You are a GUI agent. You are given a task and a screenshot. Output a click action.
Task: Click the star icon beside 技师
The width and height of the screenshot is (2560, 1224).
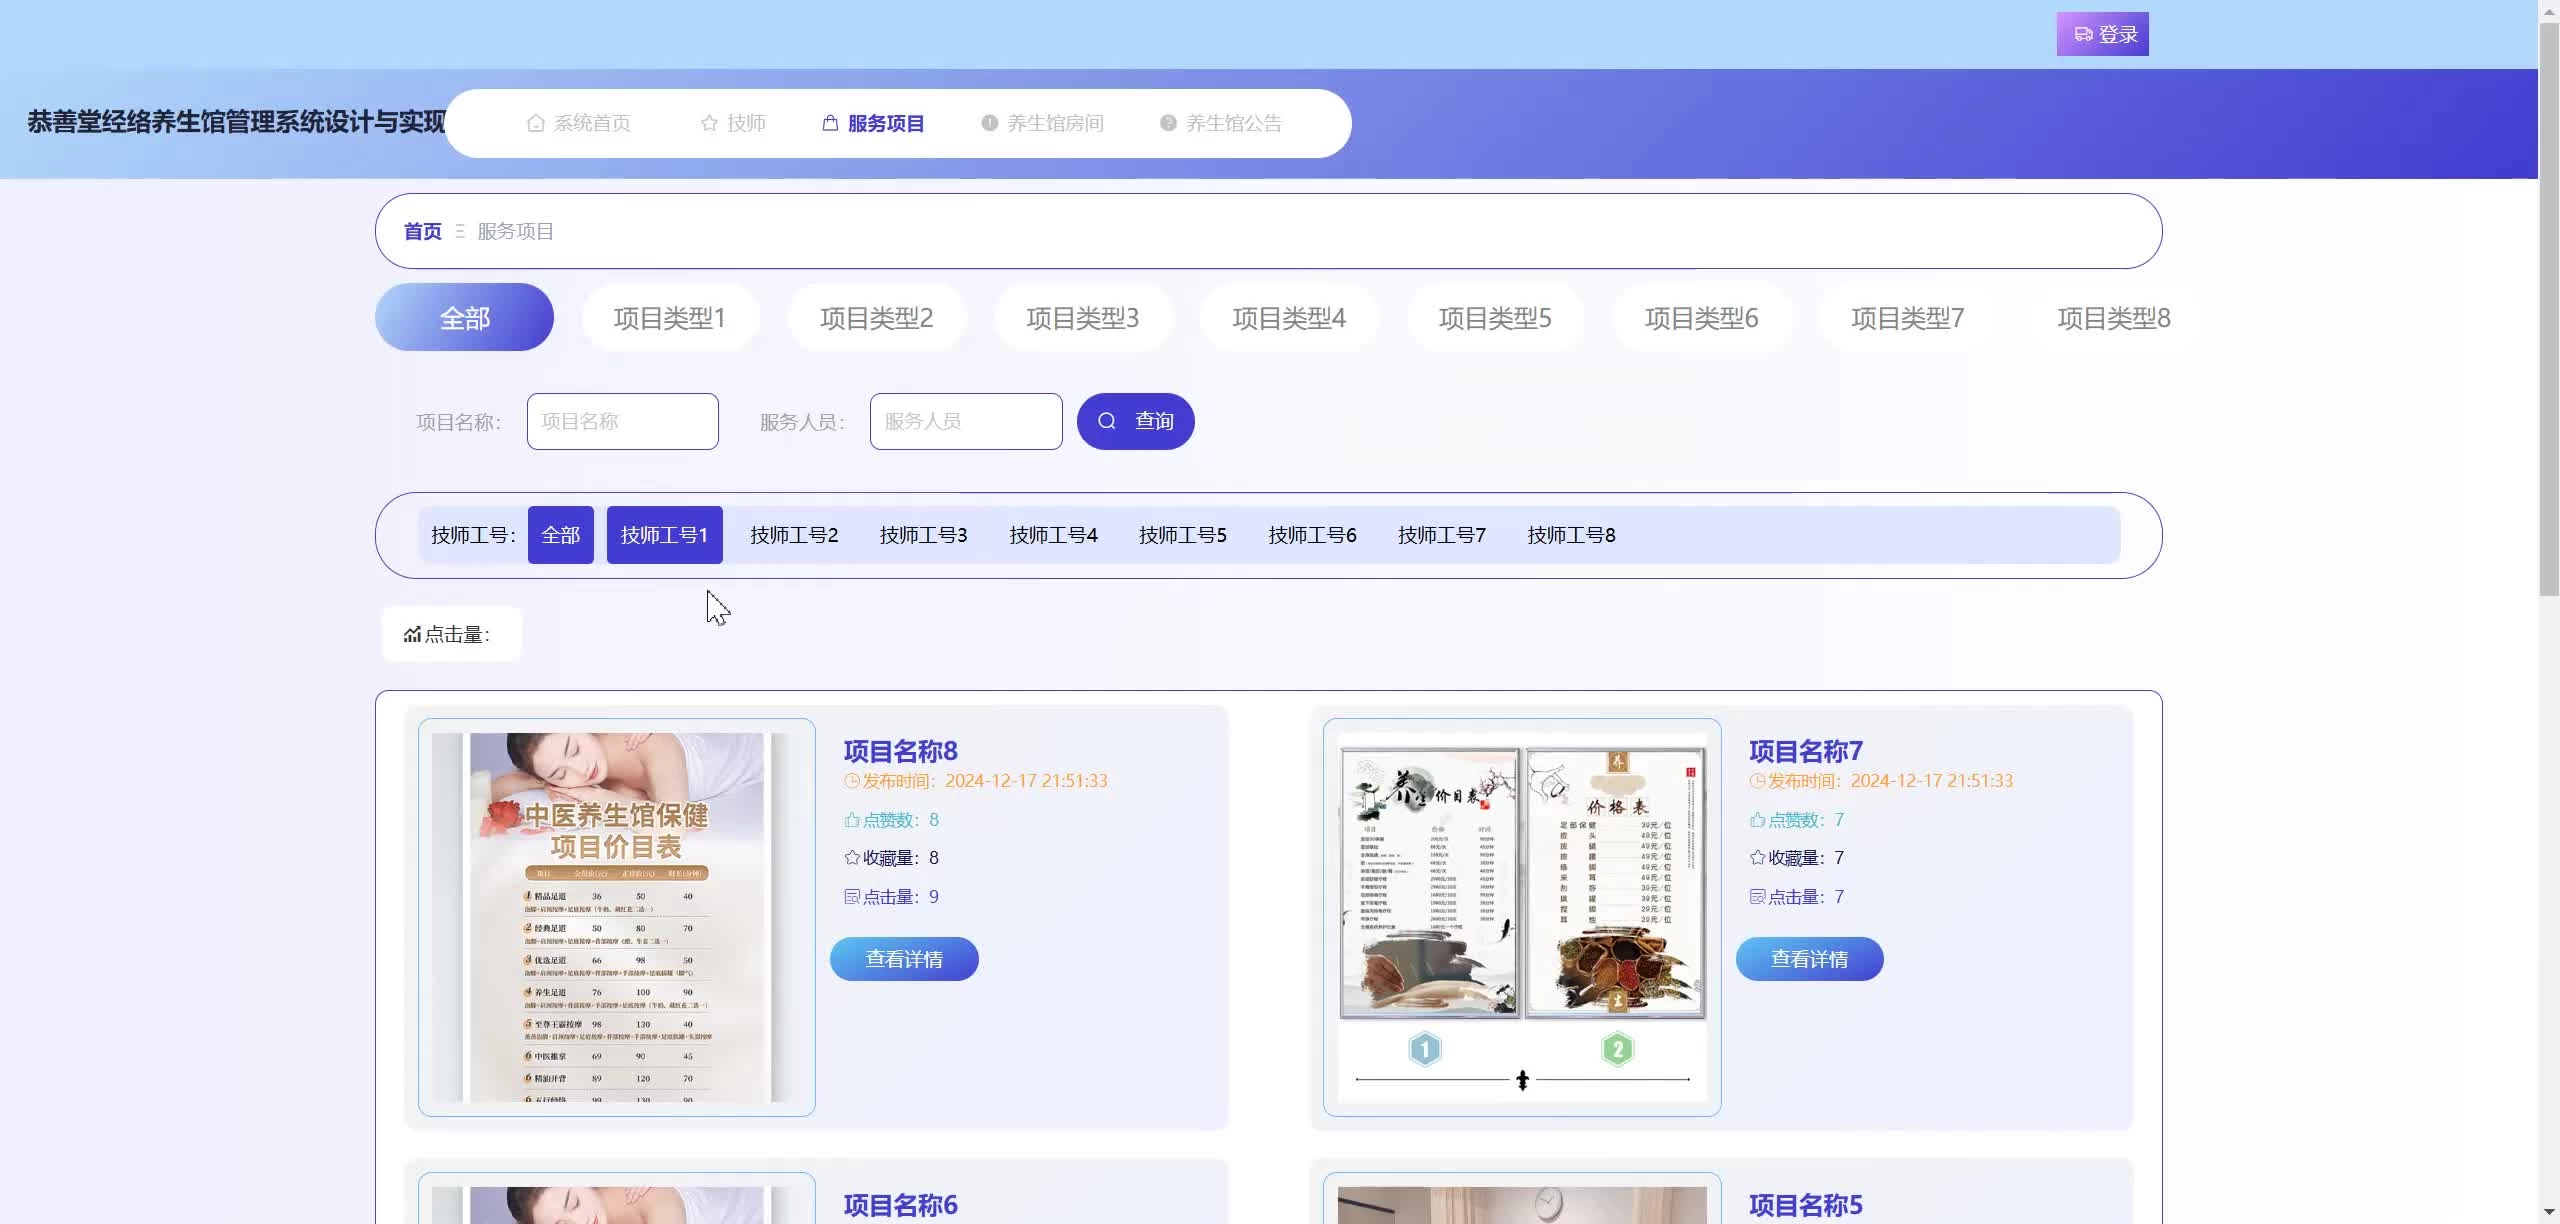(x=709, y=123)
